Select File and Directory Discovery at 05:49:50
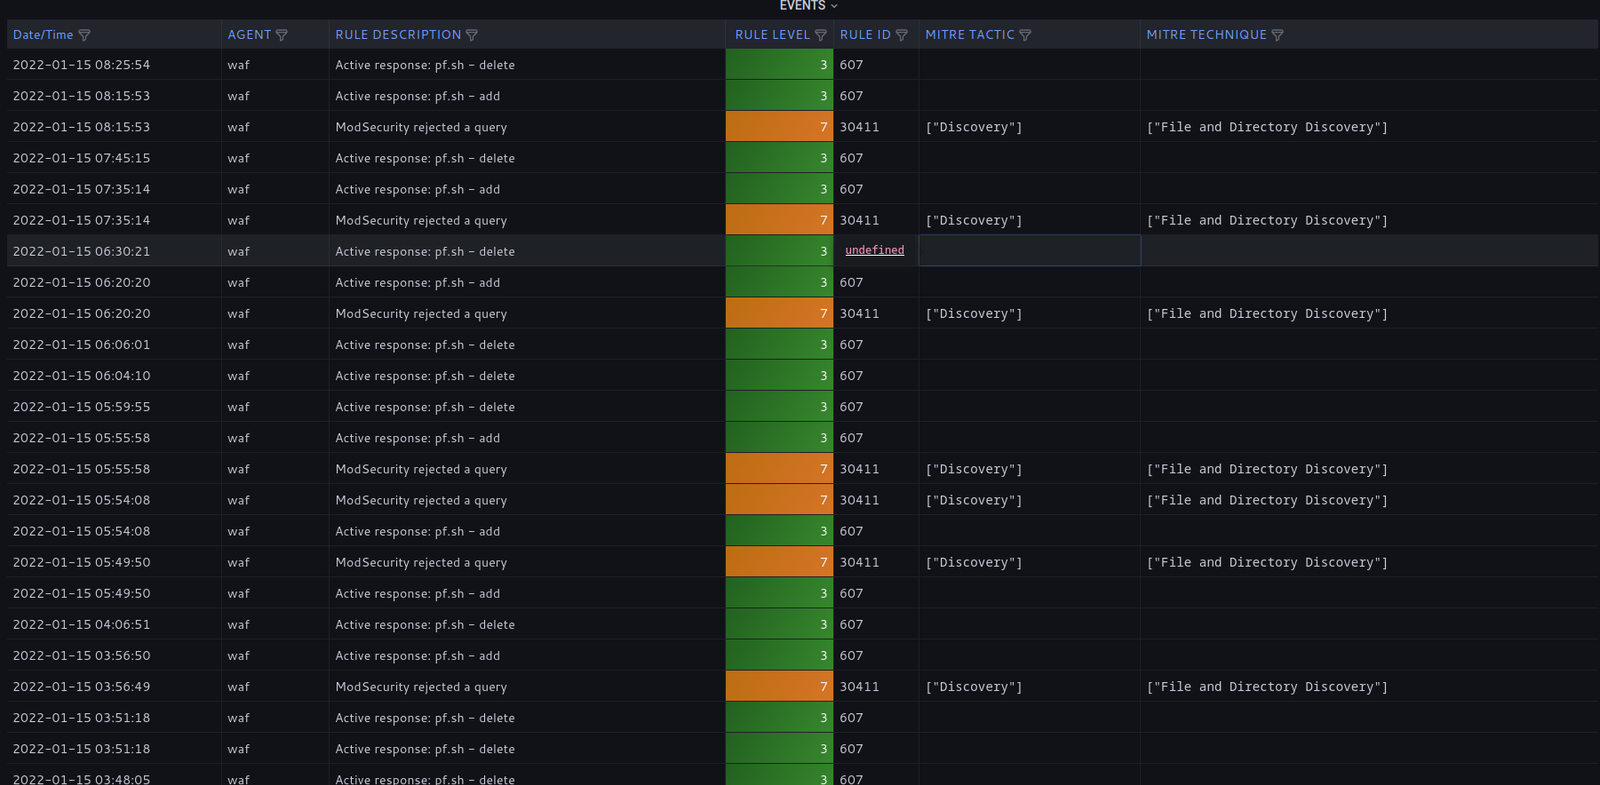 pos(1266,563)
